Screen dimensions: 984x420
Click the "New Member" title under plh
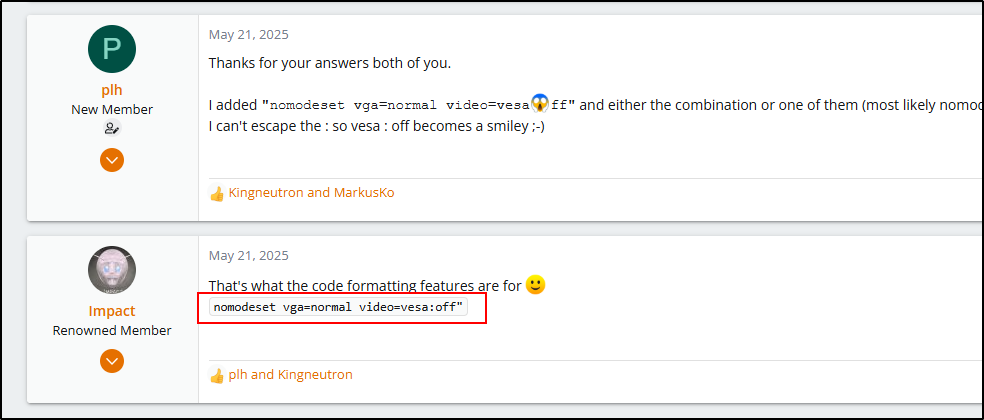pos(112,109)
